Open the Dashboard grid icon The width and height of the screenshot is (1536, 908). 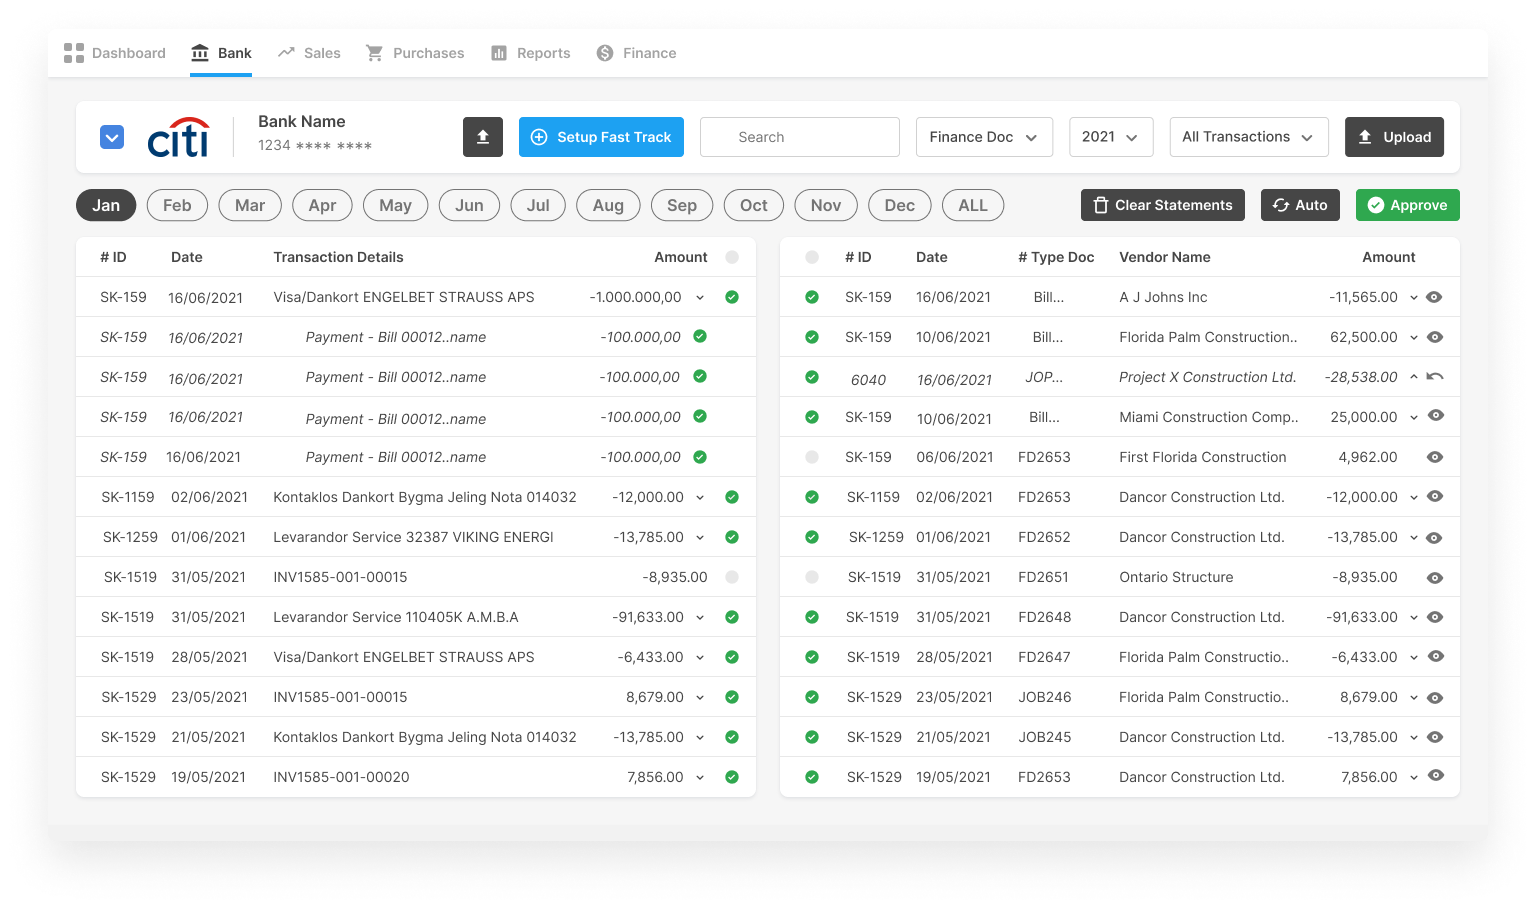(74, 53)
